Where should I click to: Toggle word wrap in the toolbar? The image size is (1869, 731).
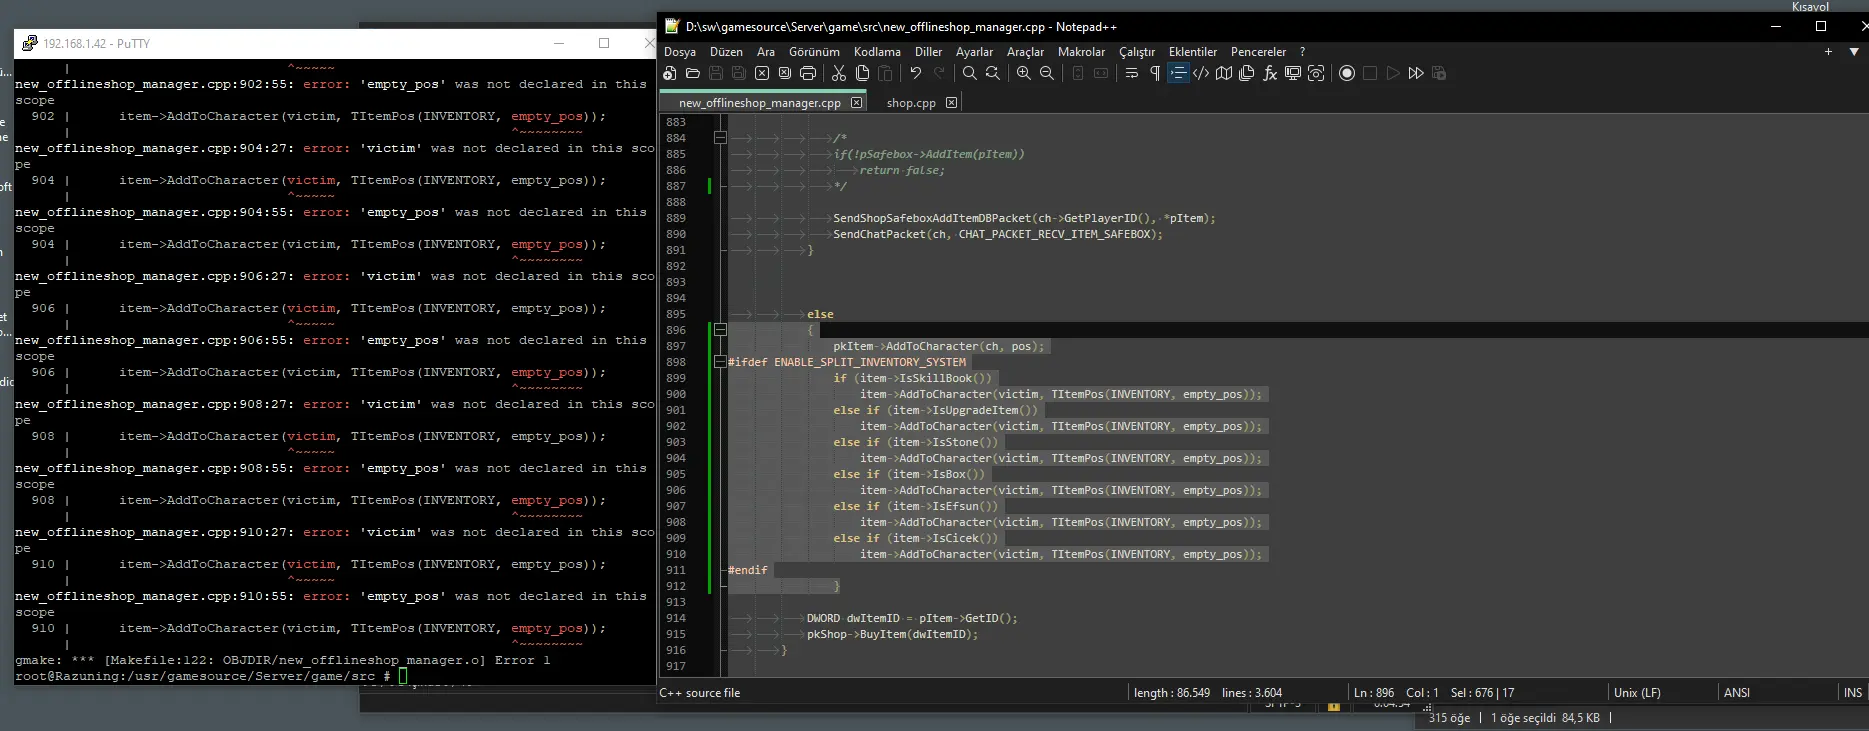coord(1132,73)
